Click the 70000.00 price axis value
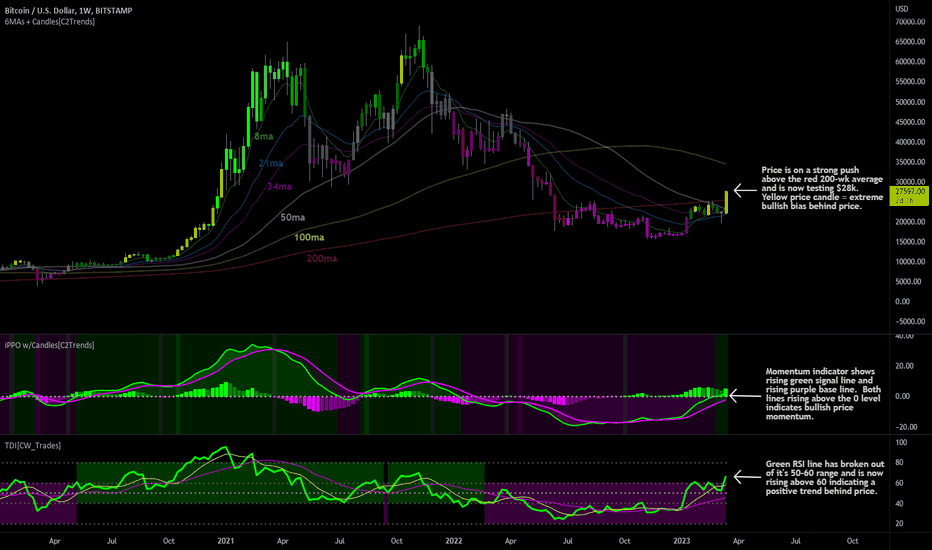Screen dimensions: 932x550 910,22
